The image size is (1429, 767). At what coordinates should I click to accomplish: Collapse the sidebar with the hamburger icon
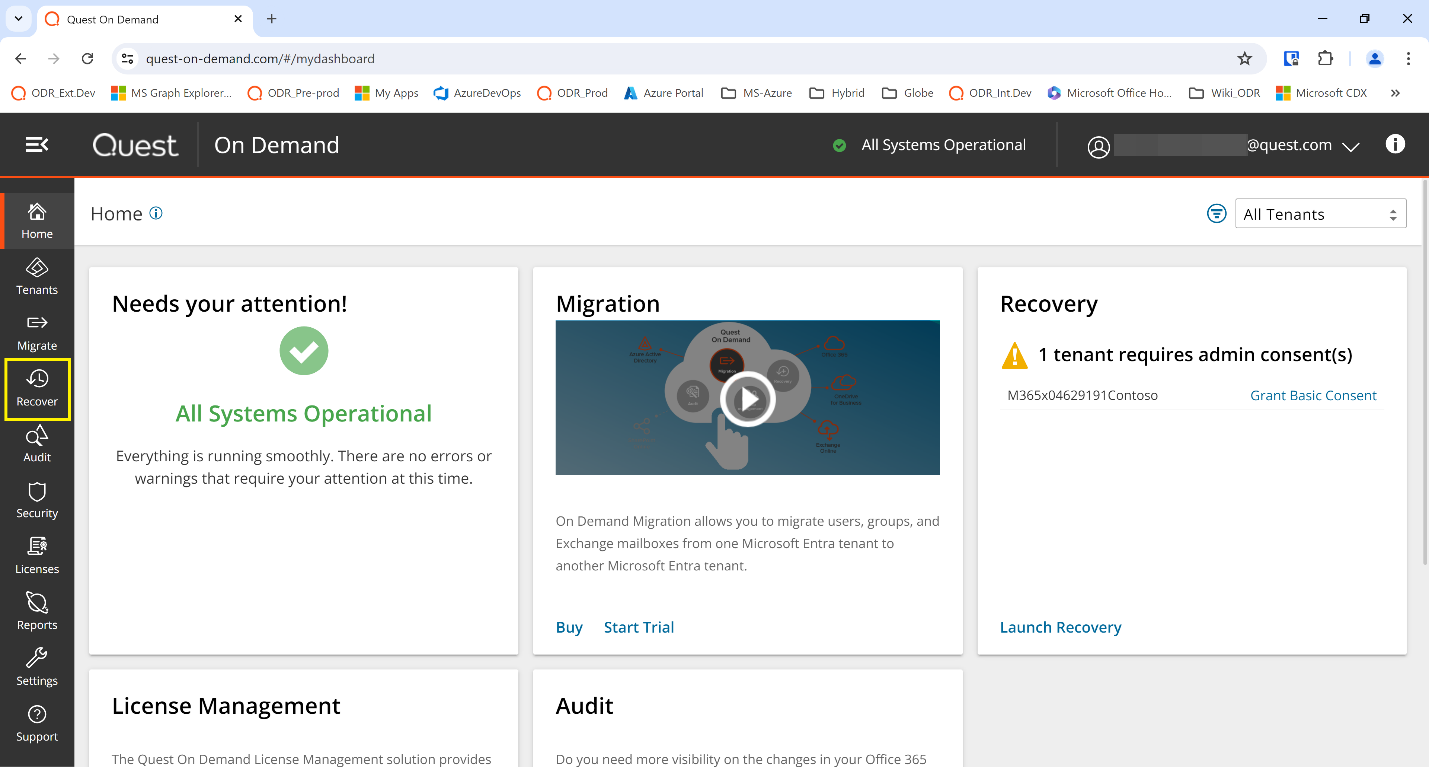click(x=37, y=145)
